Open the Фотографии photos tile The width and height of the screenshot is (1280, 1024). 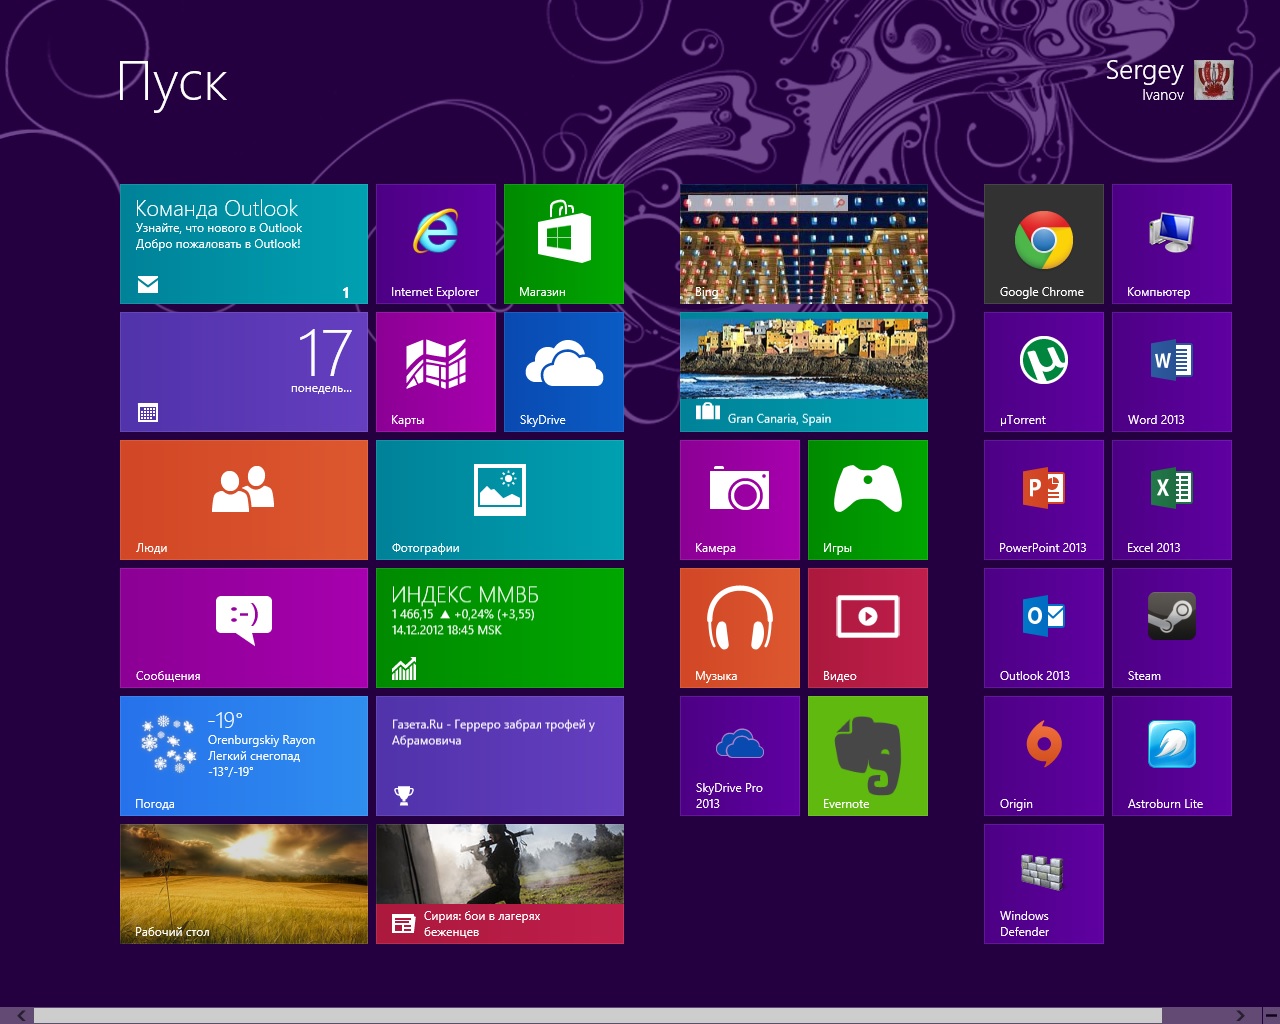coord(500,500)
